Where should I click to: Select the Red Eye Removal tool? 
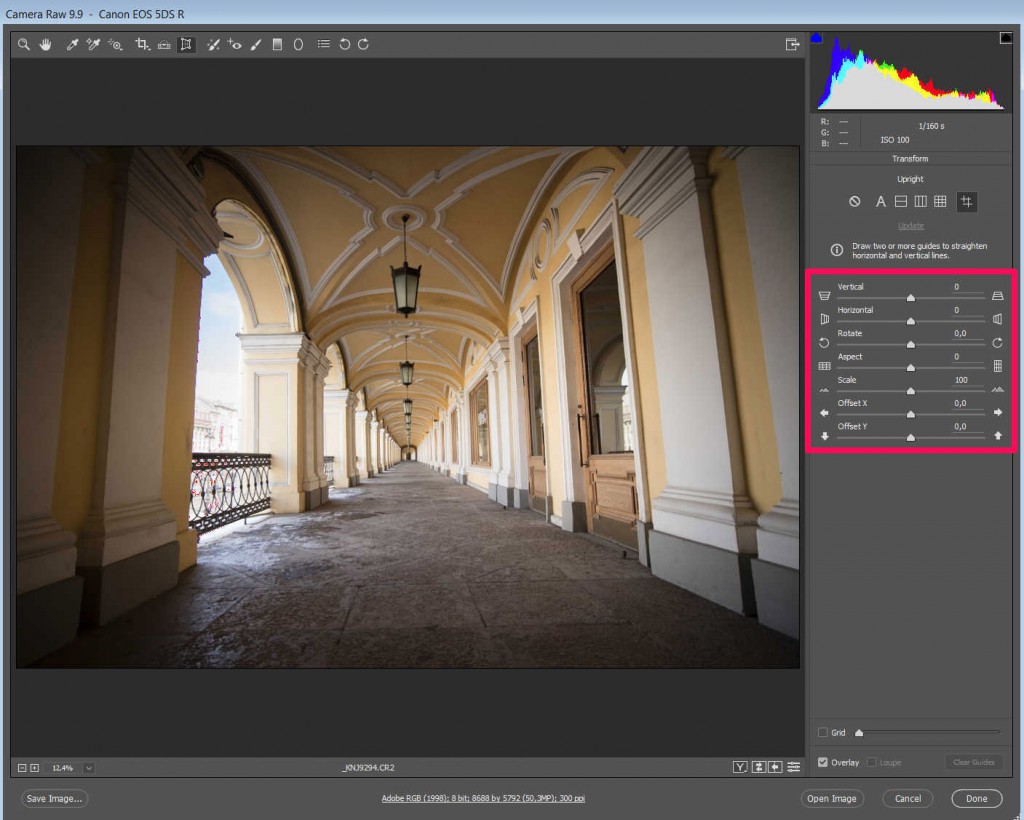click(234, 45)
